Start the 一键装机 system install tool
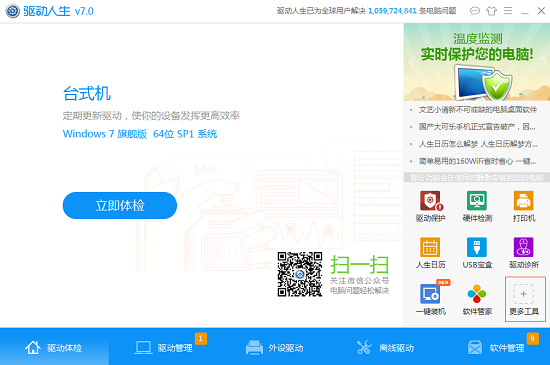550x365 pixels. (430, 299)
